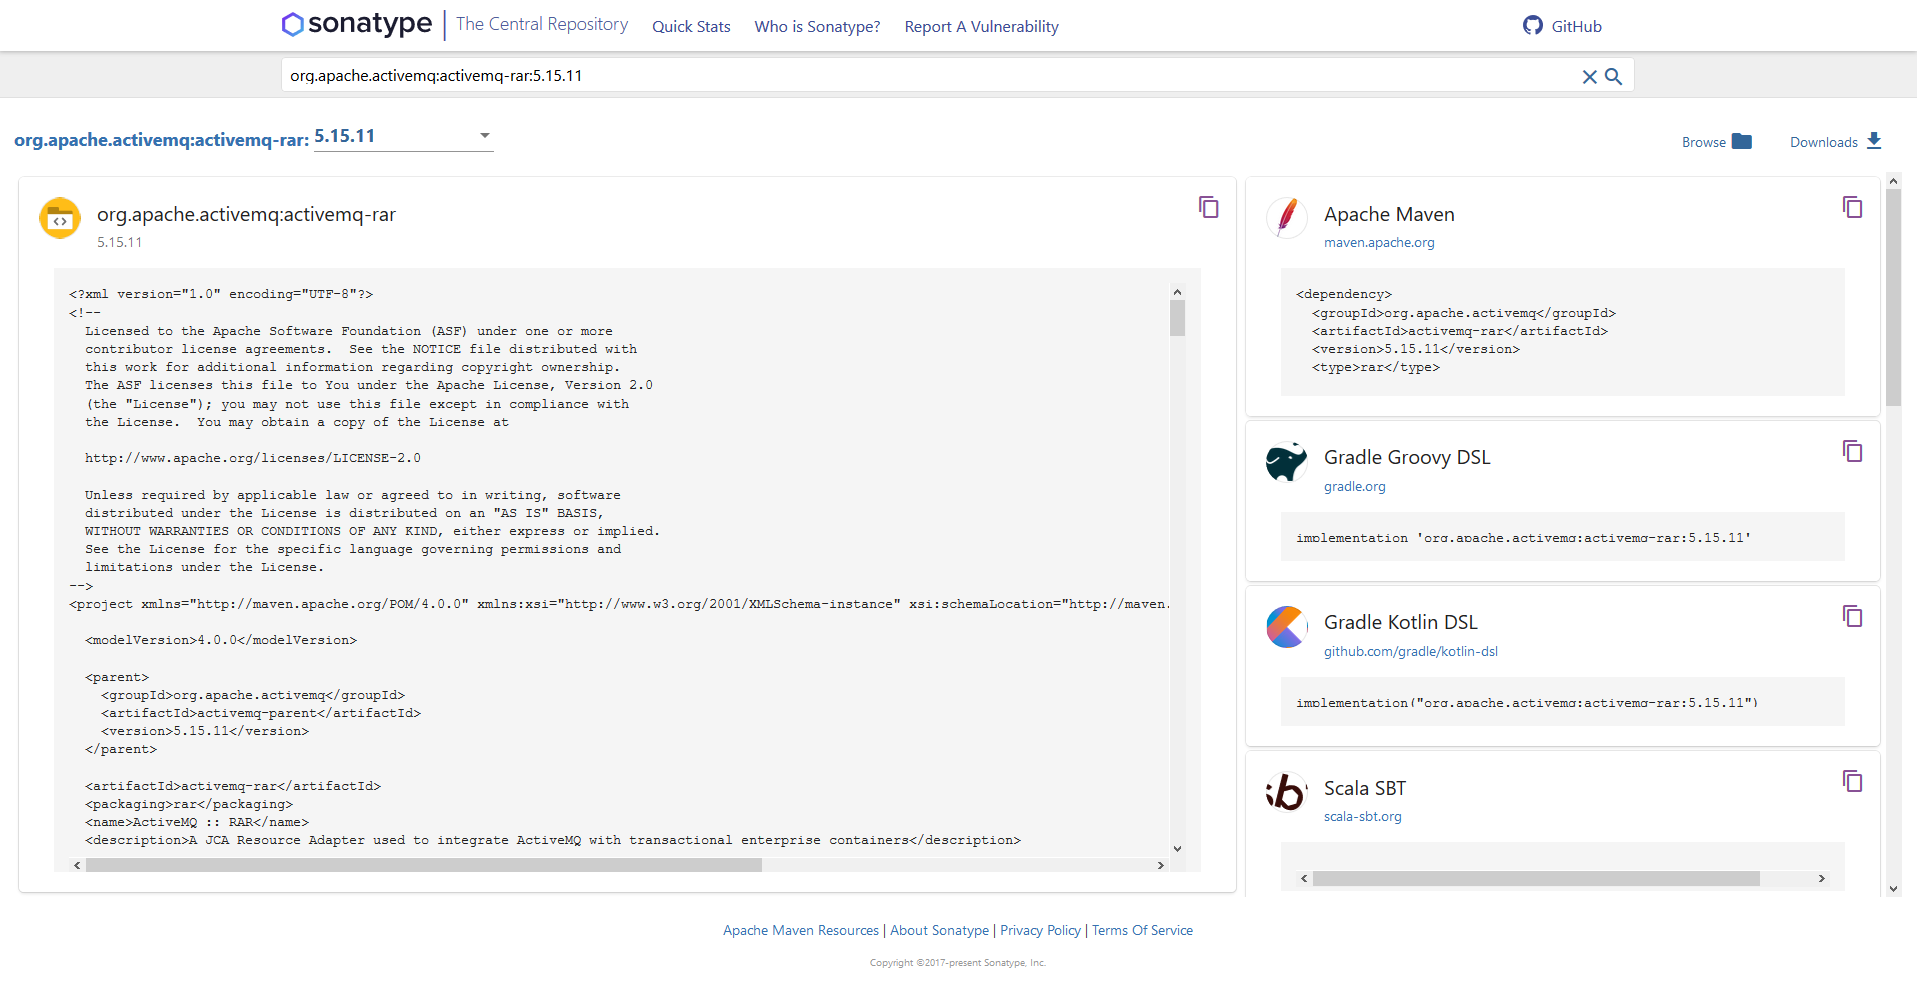Copy the Gradle Kotlin DSL snippet
This screenshot has width=1917, height=986.
pos(1852,616)
